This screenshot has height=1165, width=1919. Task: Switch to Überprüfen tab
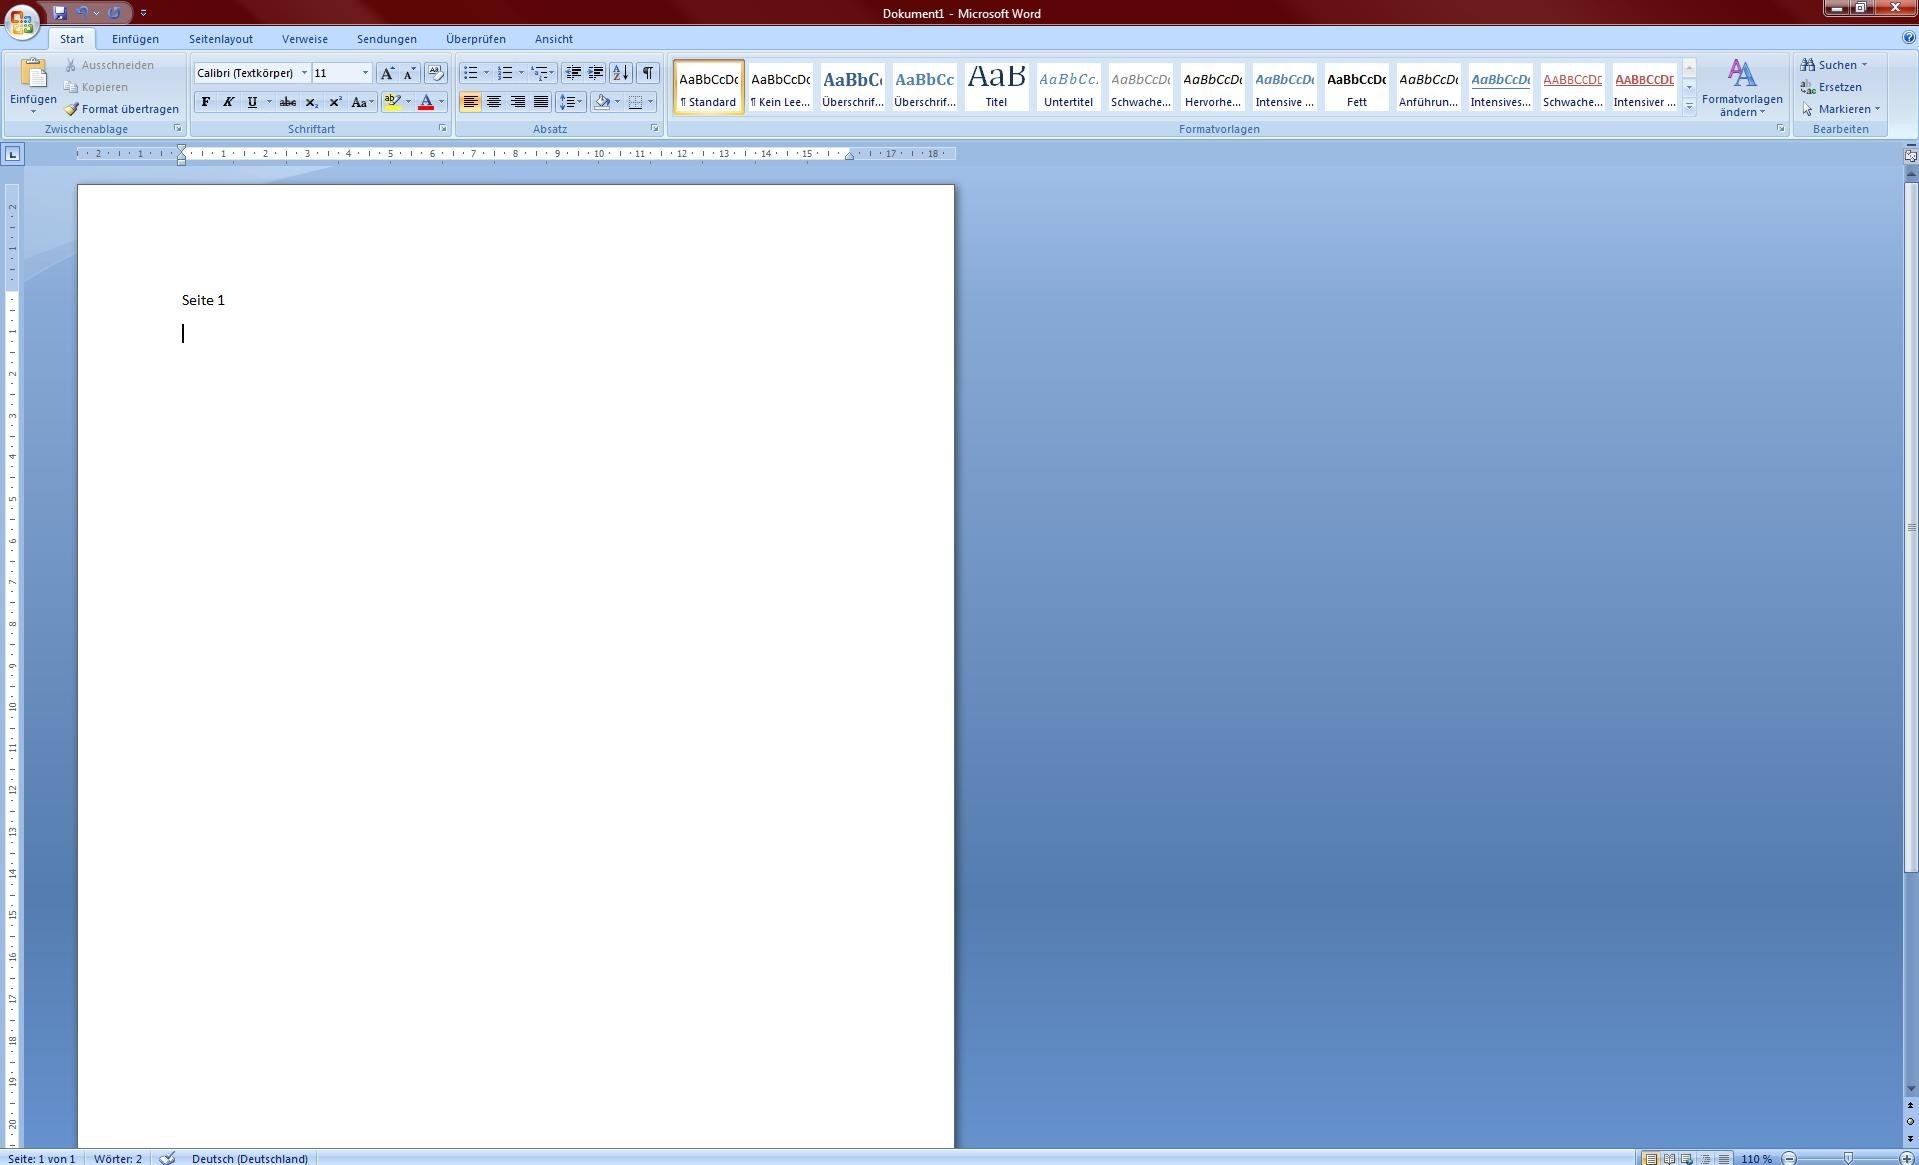point(476,39)
